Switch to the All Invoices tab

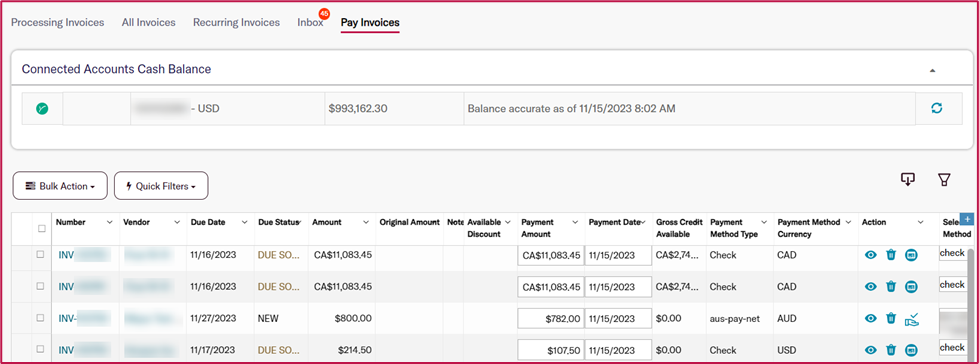[x=149, y=22]
